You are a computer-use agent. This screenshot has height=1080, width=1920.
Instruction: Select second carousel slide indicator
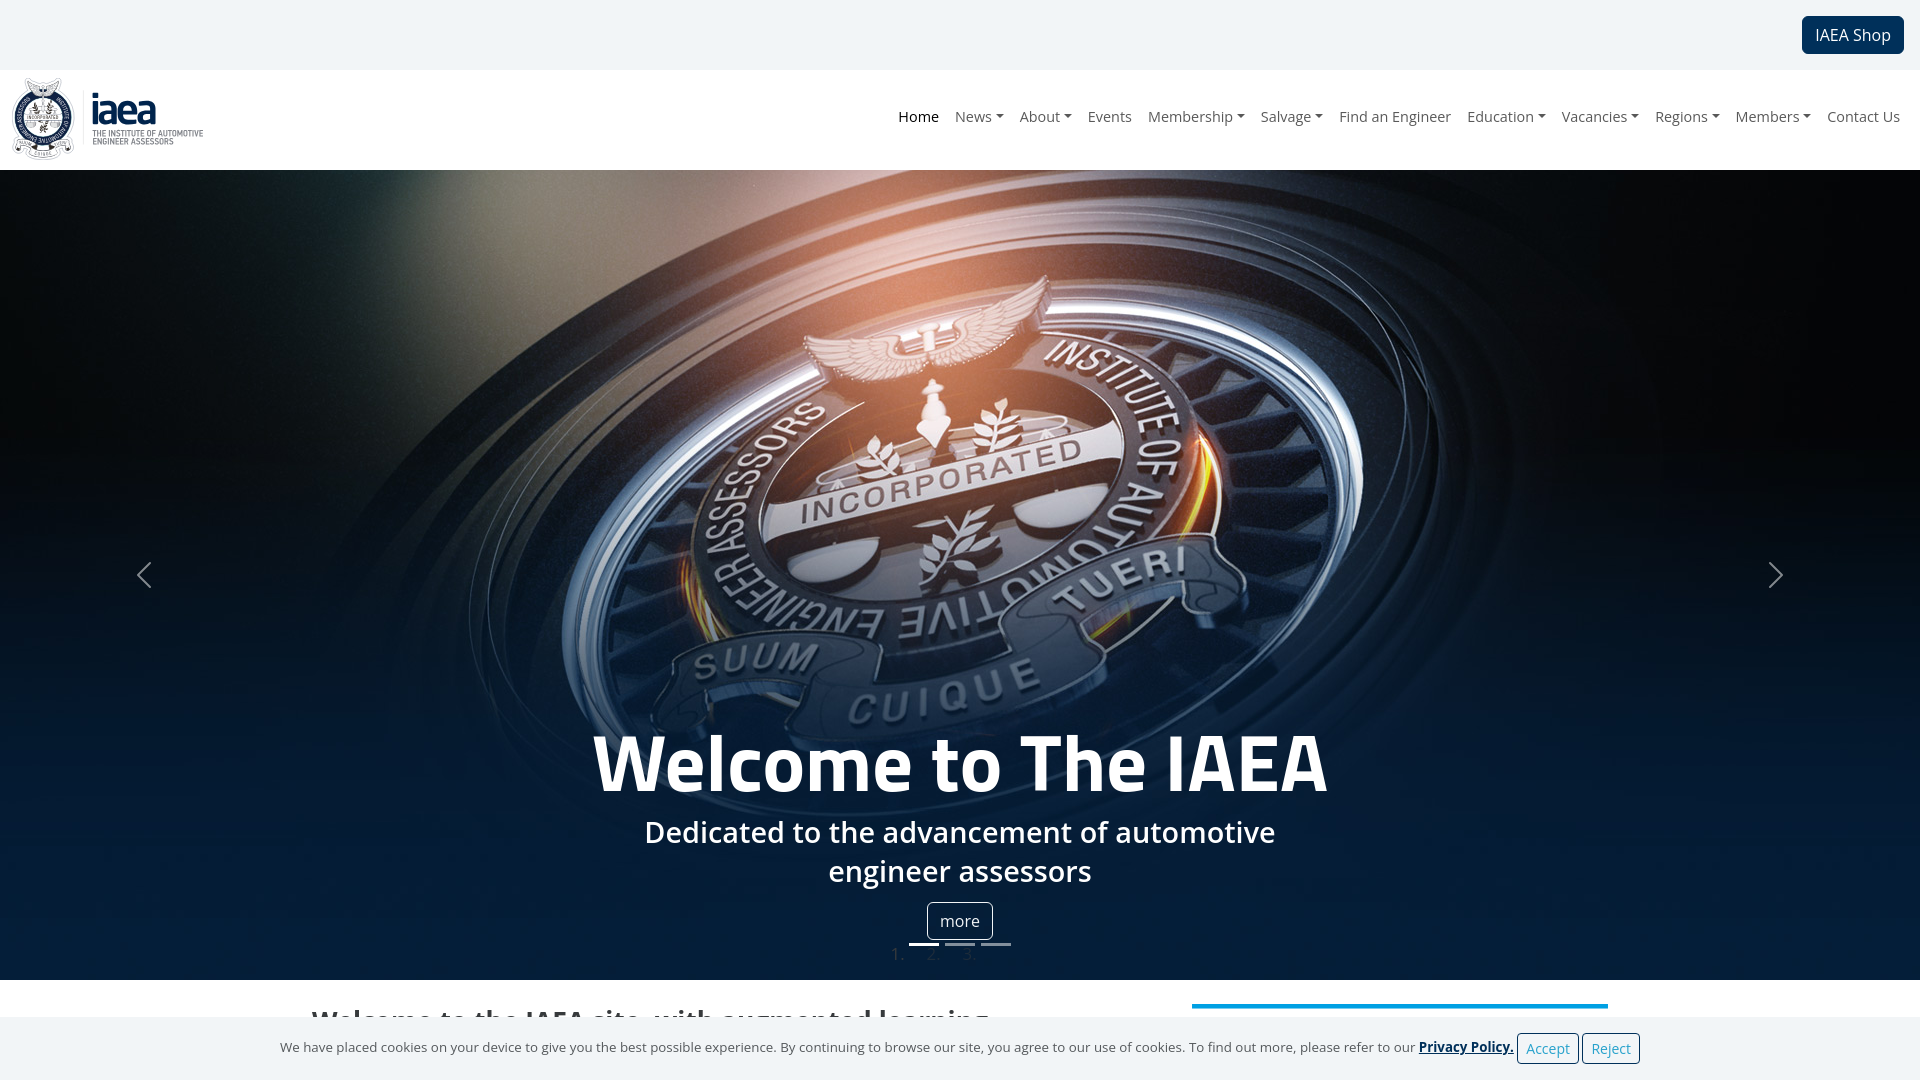(x=960, y=944)
